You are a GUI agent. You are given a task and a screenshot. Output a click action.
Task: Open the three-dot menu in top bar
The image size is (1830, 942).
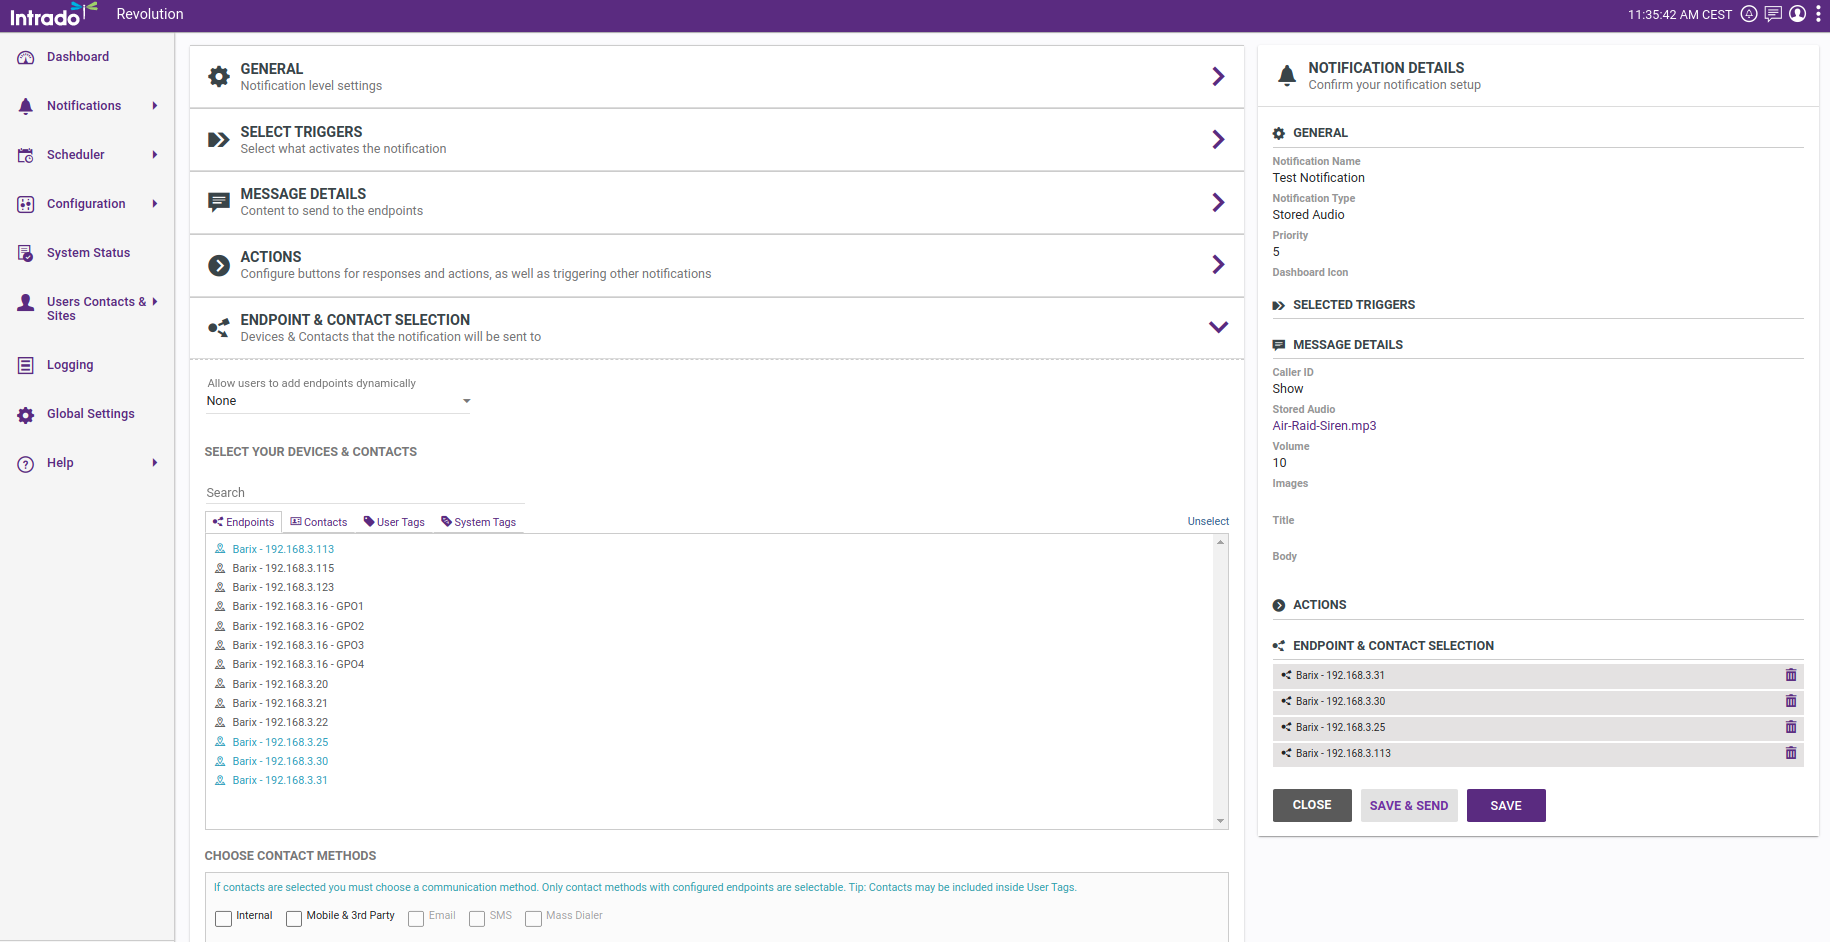[x=1818, y=14]
